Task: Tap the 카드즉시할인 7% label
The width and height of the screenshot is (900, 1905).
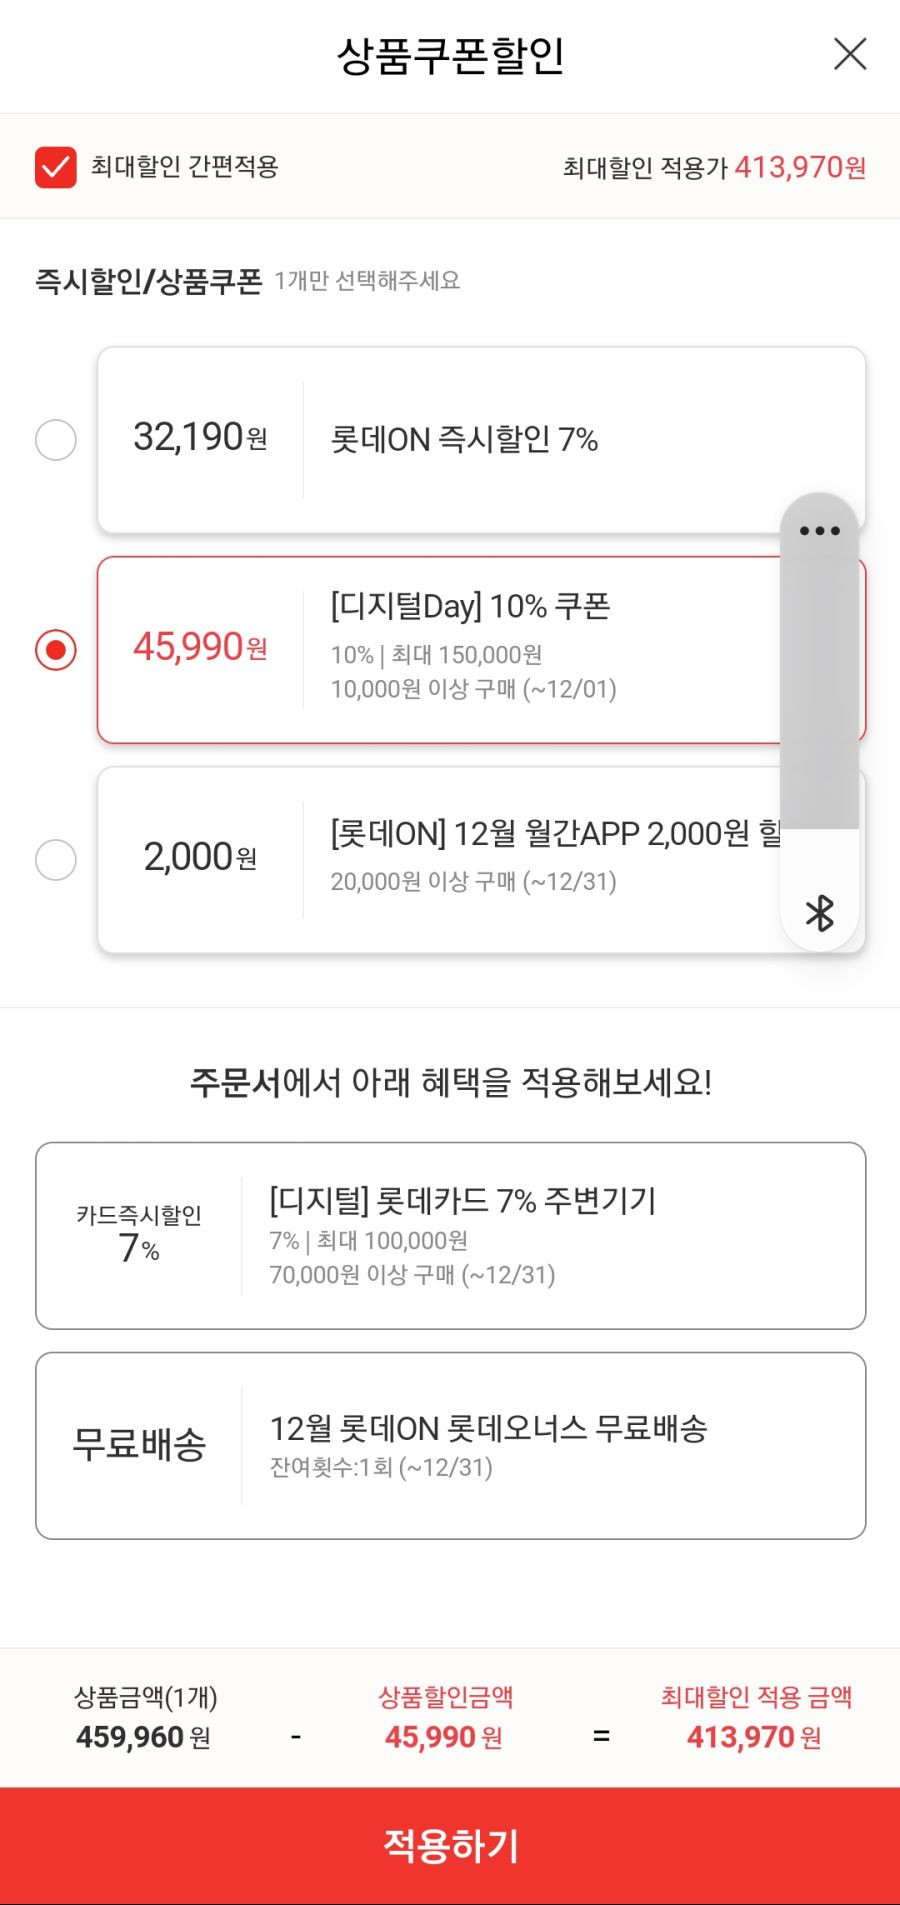Action: pyautogui.click(x=139, y=1234)
